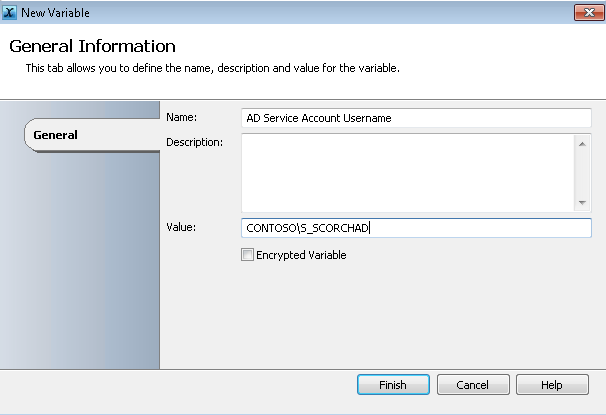Click the tab description sentence under the heading
Screen dimensions: 606x415
pos(213,68)
